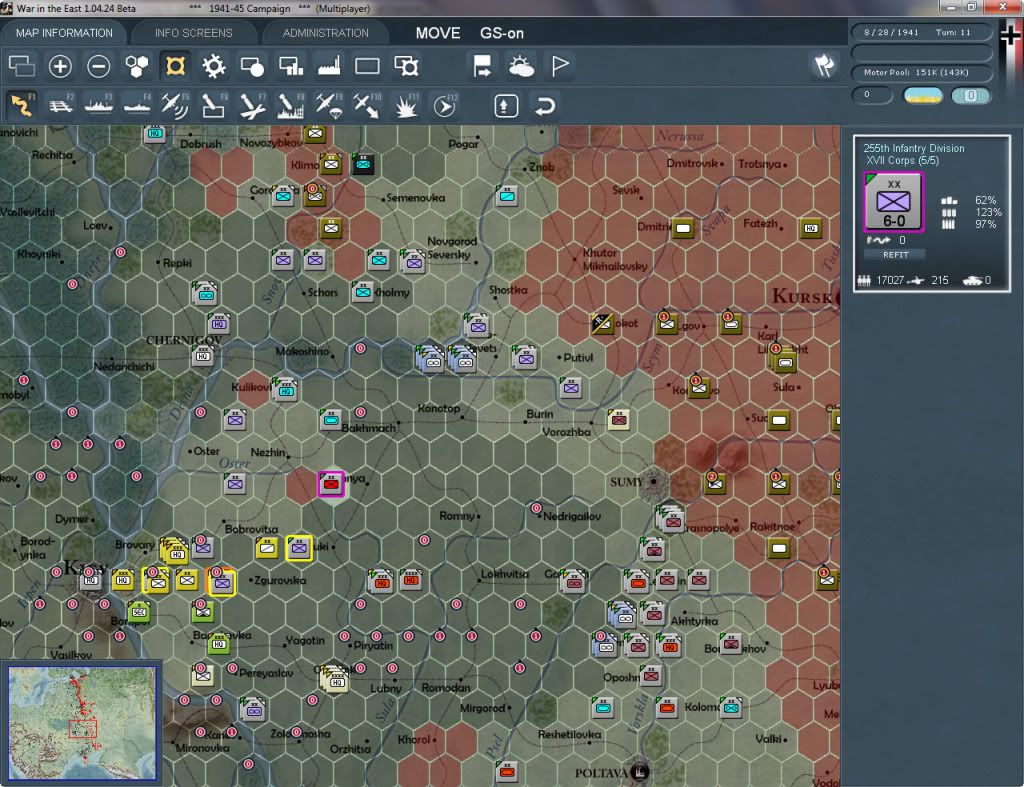This screenshot has height=787, width=1024.
Task: Select the F8 bomb city mode icon
Action: [291, 105]
